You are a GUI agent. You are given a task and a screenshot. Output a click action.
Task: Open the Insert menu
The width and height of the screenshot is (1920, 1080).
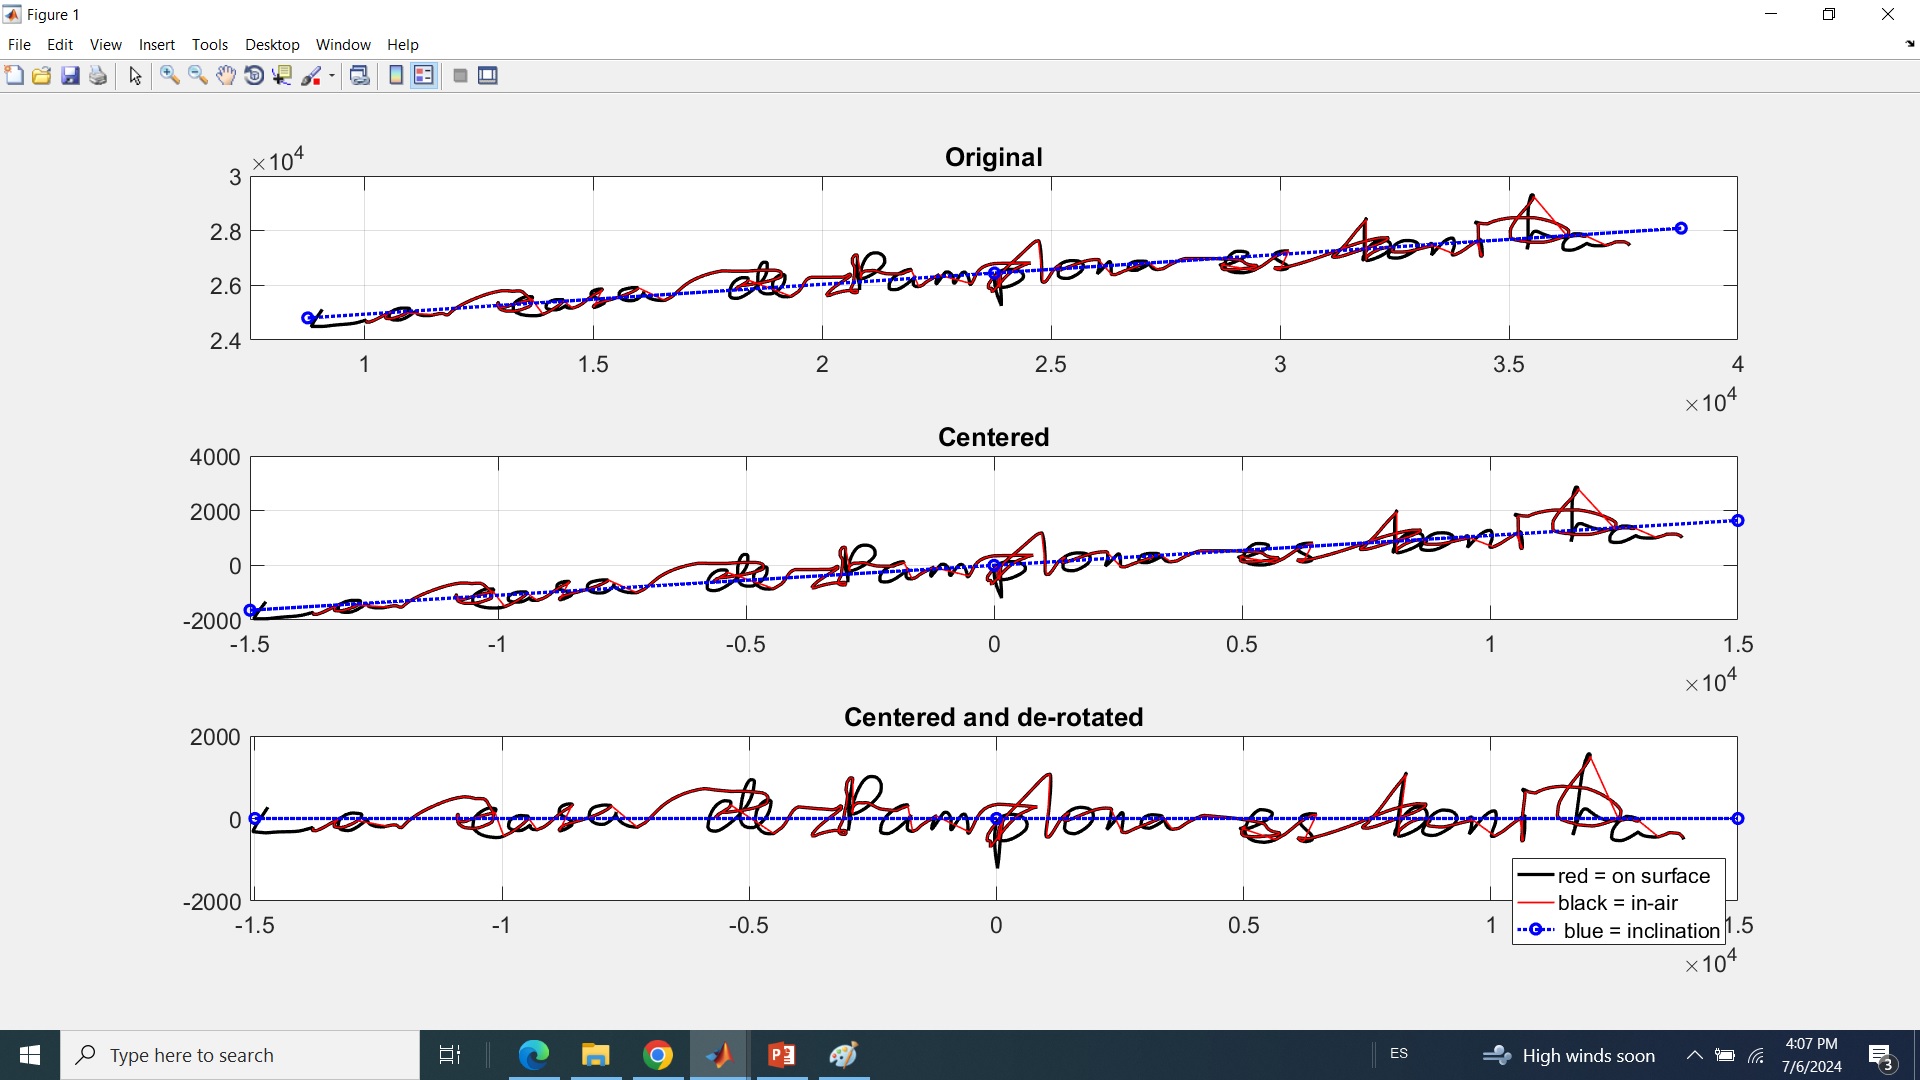click(x=157, y=45)
